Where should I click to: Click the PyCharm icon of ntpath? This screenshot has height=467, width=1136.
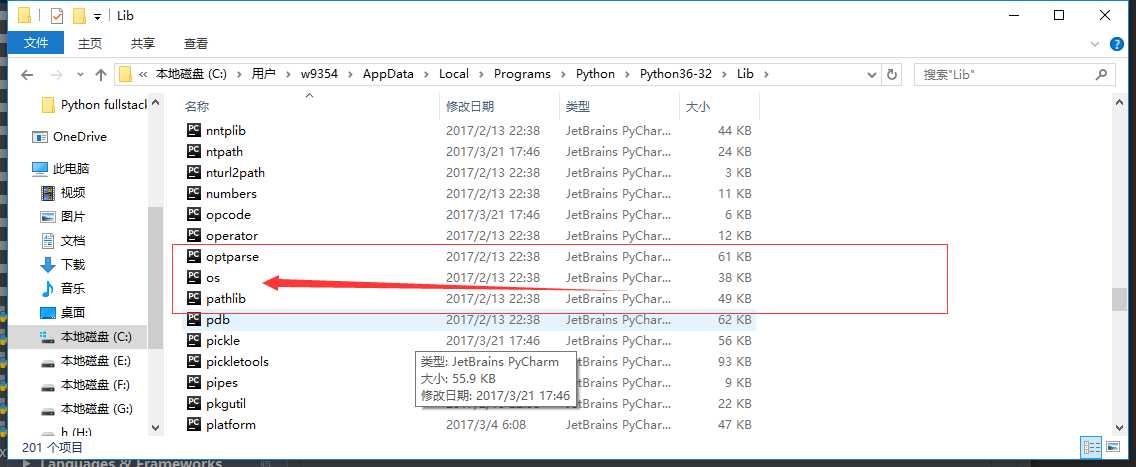coord(193,151)
